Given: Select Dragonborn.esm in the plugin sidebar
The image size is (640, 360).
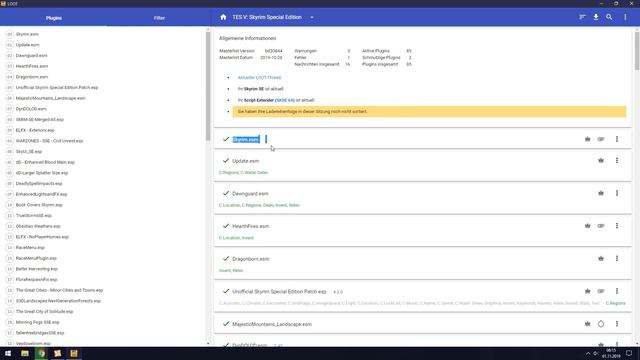Looking at the screenshot, I should coord(32,77).
